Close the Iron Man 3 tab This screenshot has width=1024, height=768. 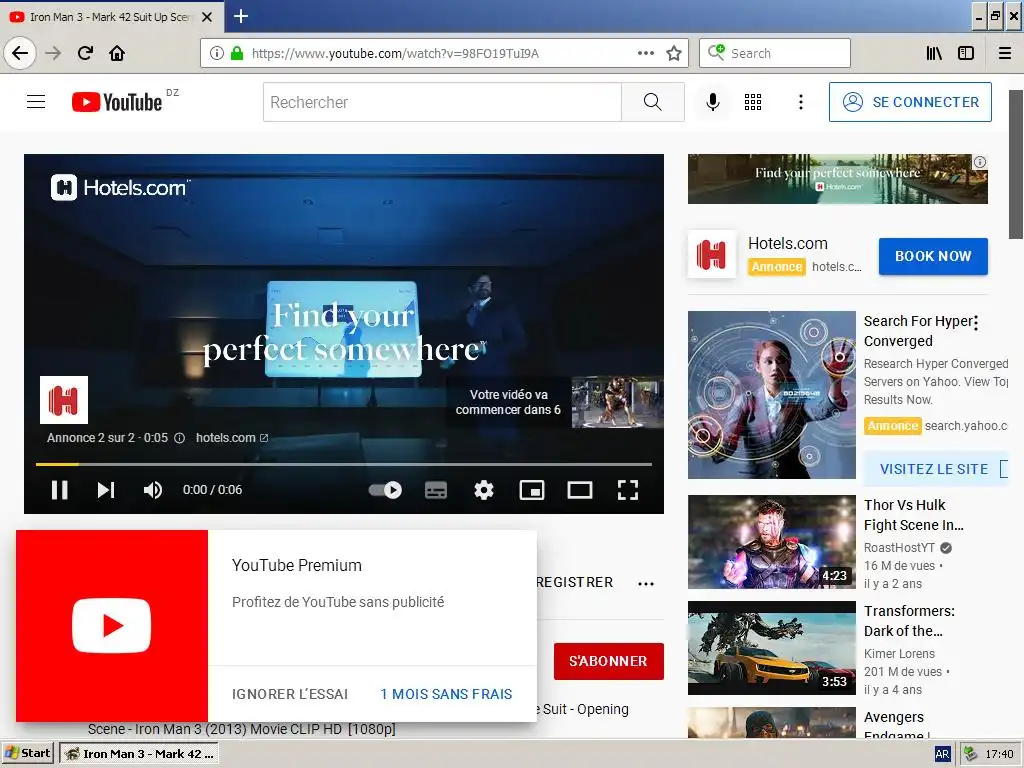coord(207,17)
